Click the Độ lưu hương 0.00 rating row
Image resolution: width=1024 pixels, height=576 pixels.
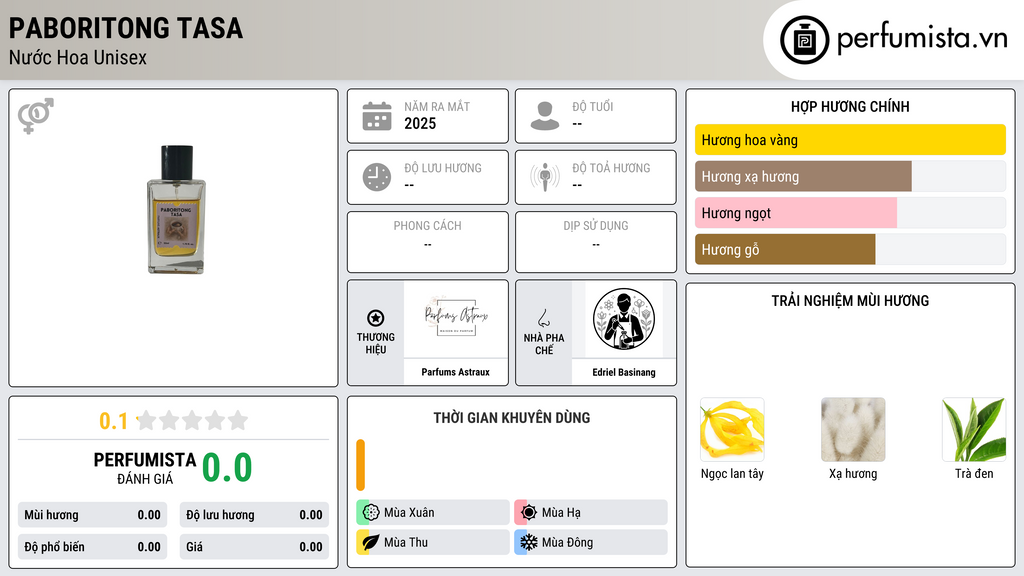[254, 515]
